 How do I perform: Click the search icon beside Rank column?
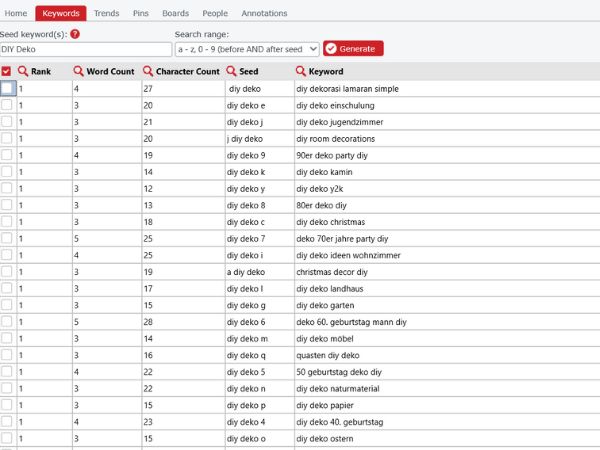click(23, 72)
